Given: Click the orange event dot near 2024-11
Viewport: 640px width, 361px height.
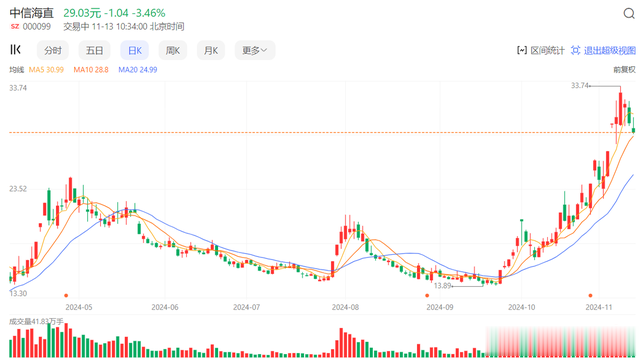Looking at the screenshot, I should [590, 295].
